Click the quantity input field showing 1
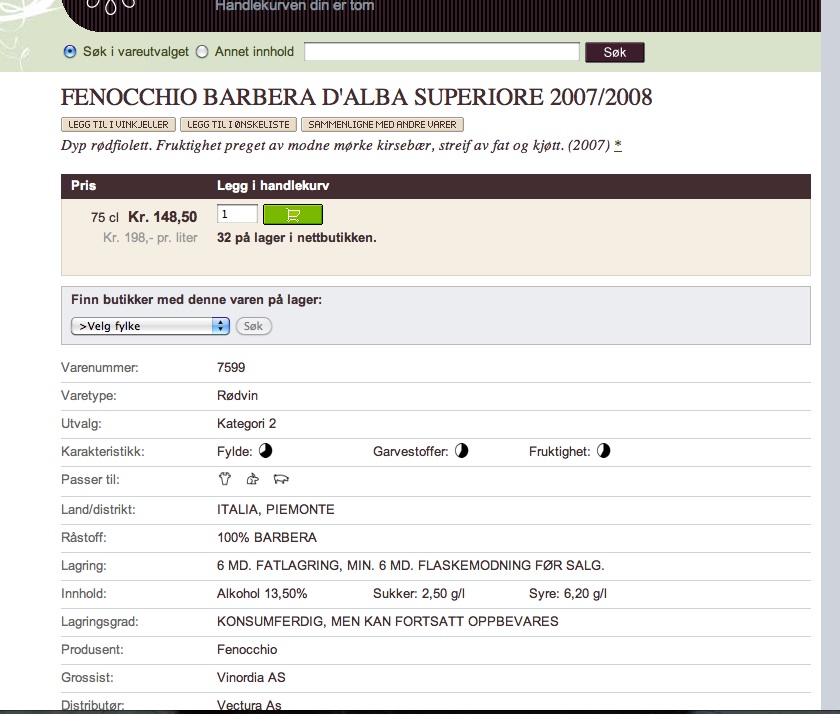840x714 pixels. point(237,214)
